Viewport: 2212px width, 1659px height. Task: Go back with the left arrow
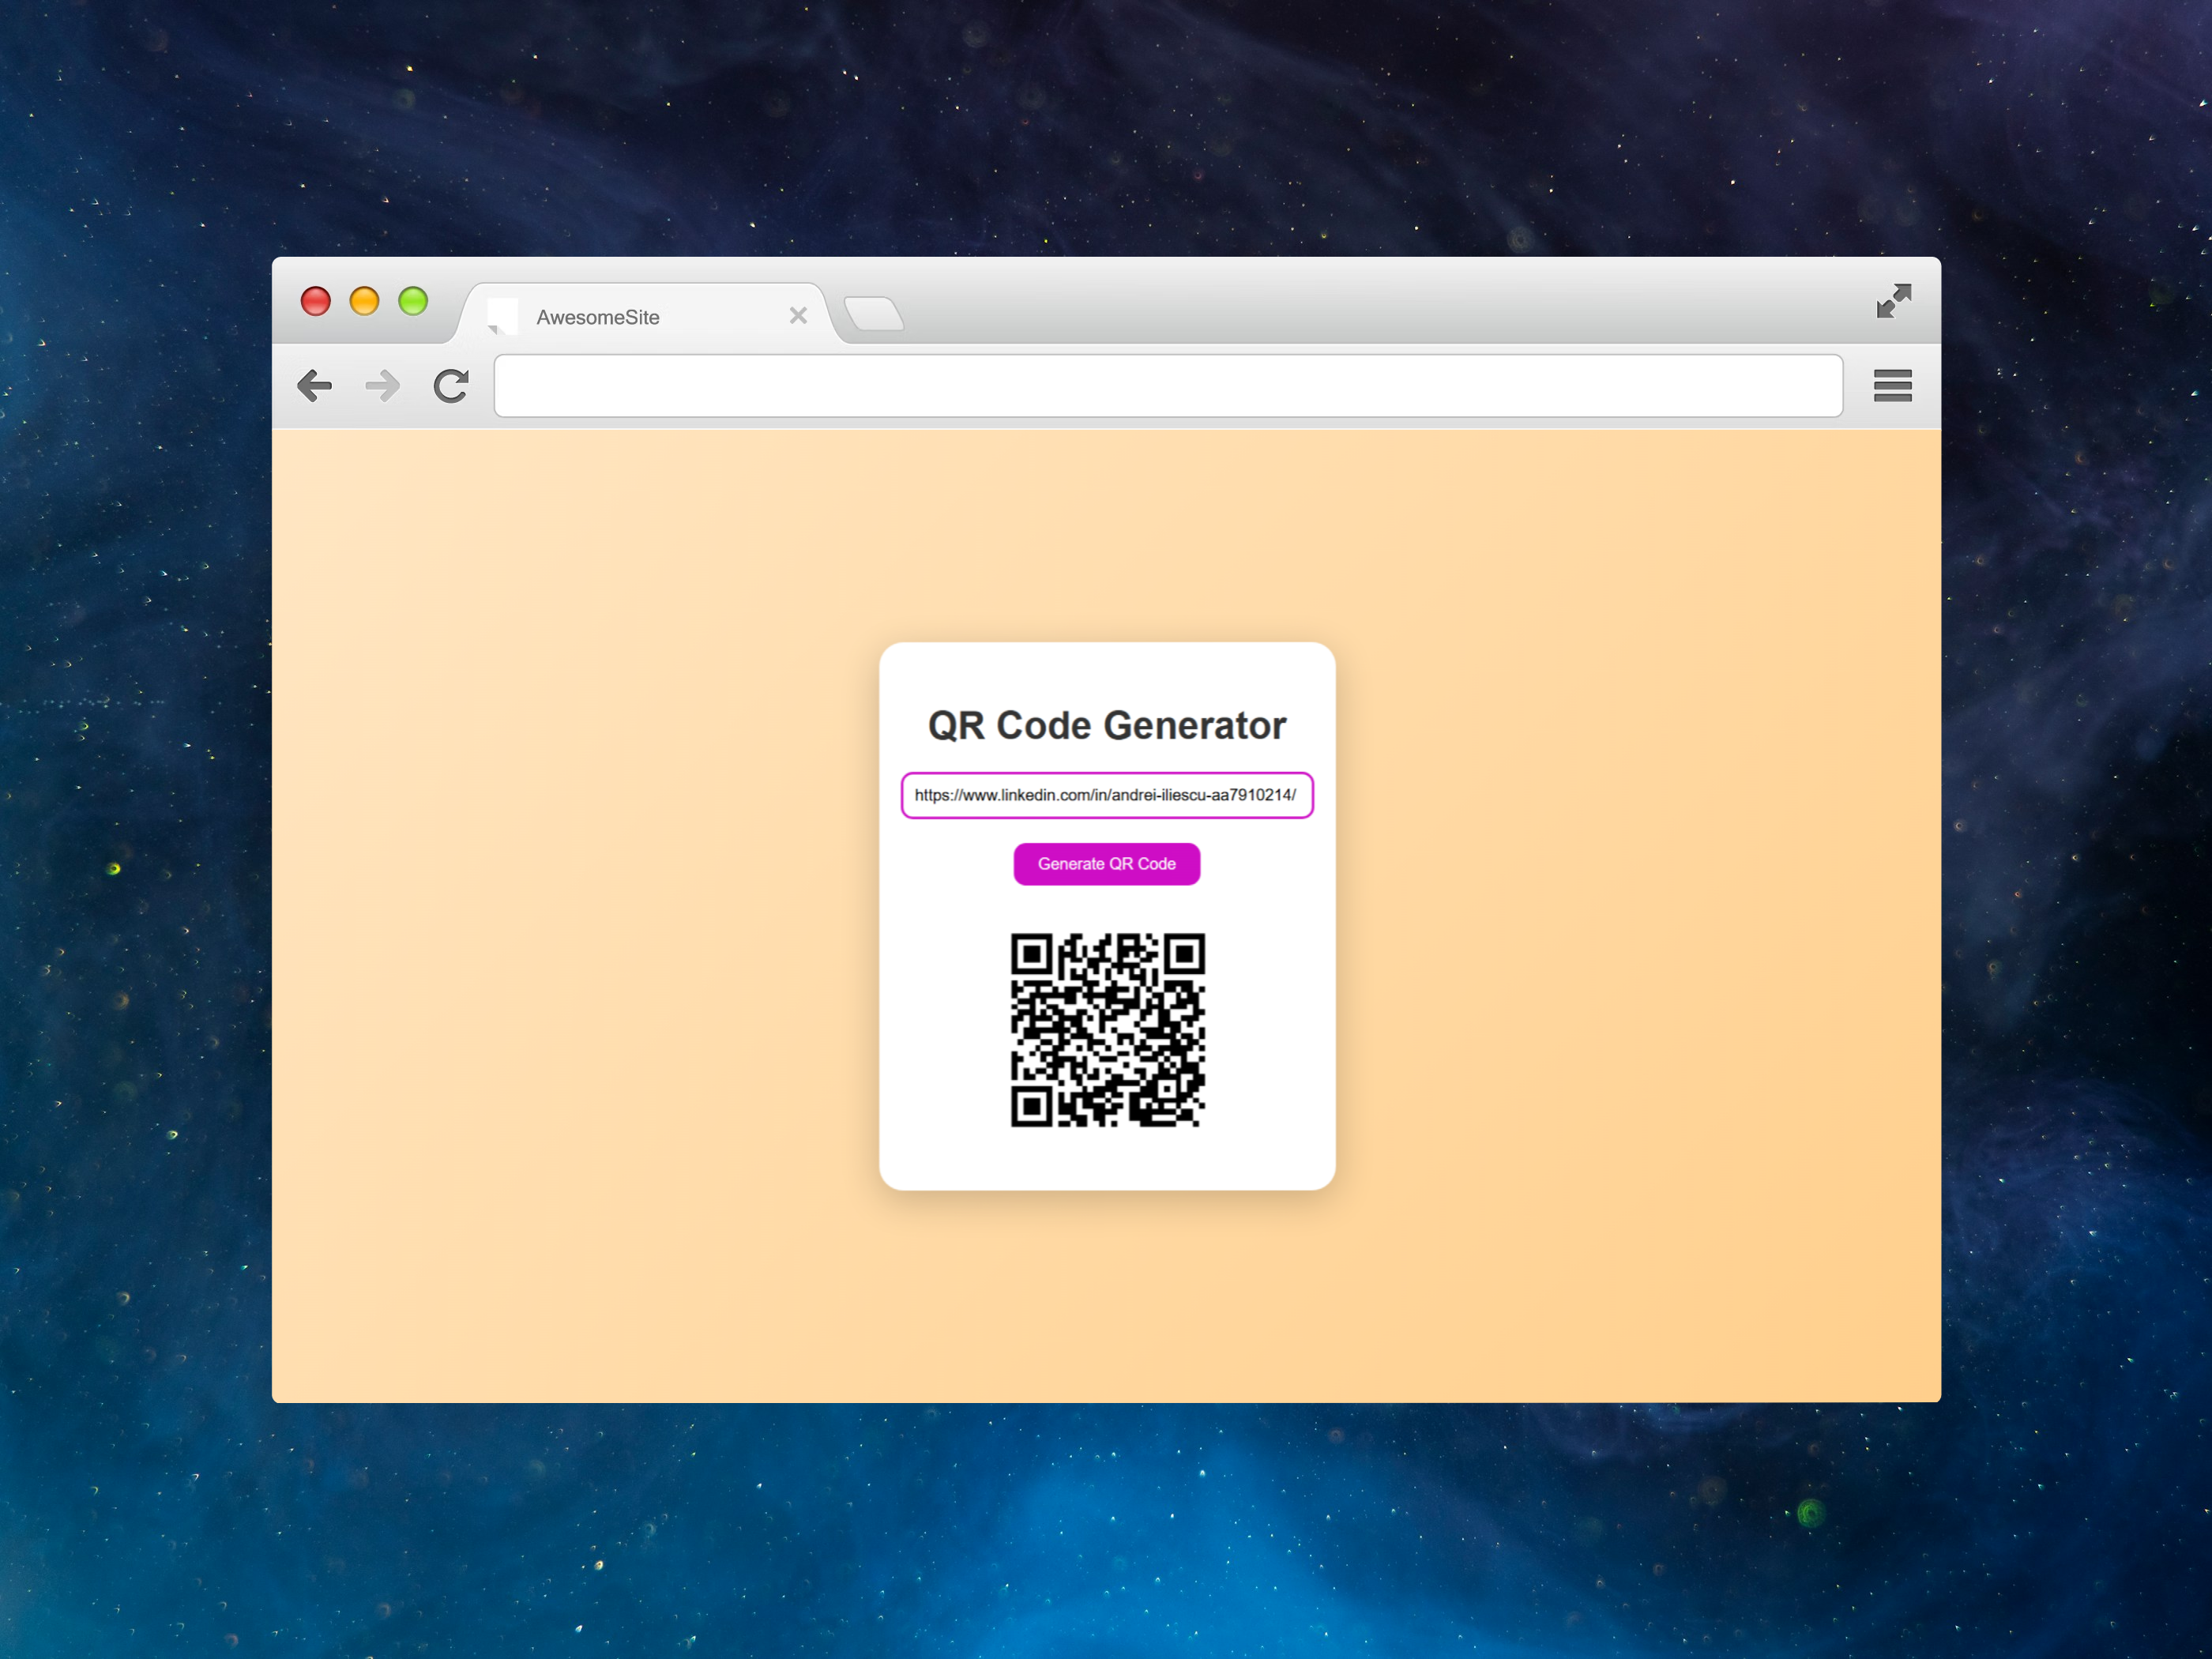tap(314, 386)
